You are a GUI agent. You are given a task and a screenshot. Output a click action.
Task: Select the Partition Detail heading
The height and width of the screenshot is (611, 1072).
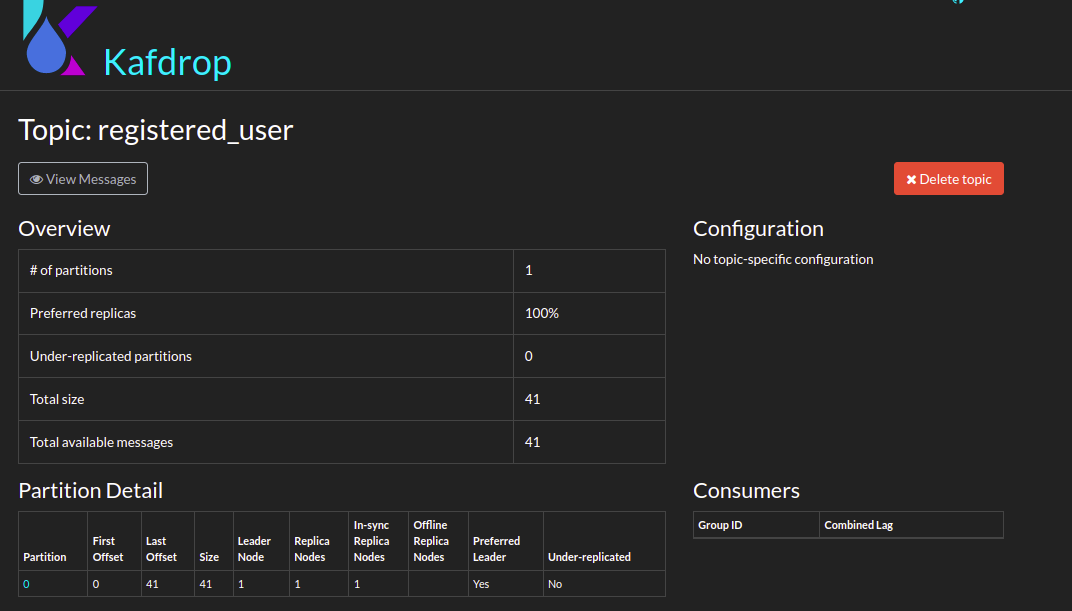click(x=90, y=490)
